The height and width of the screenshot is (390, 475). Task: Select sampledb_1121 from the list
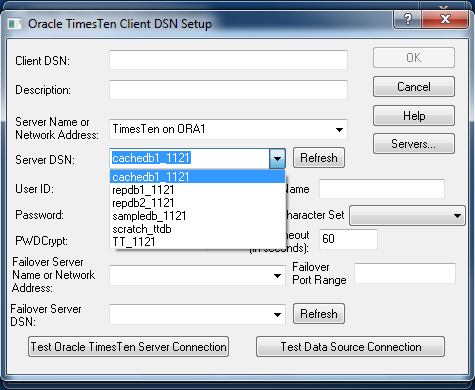point(198,216)
